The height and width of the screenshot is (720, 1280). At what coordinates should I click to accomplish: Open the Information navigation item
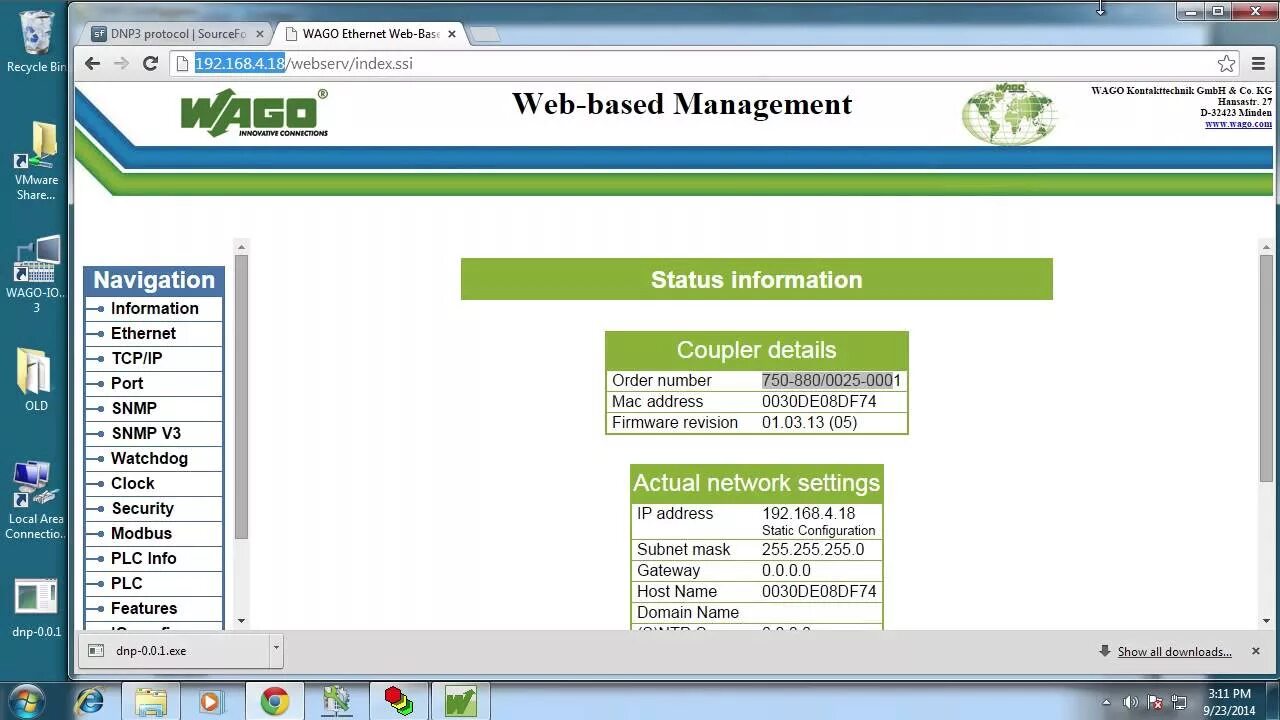(154, 308)
